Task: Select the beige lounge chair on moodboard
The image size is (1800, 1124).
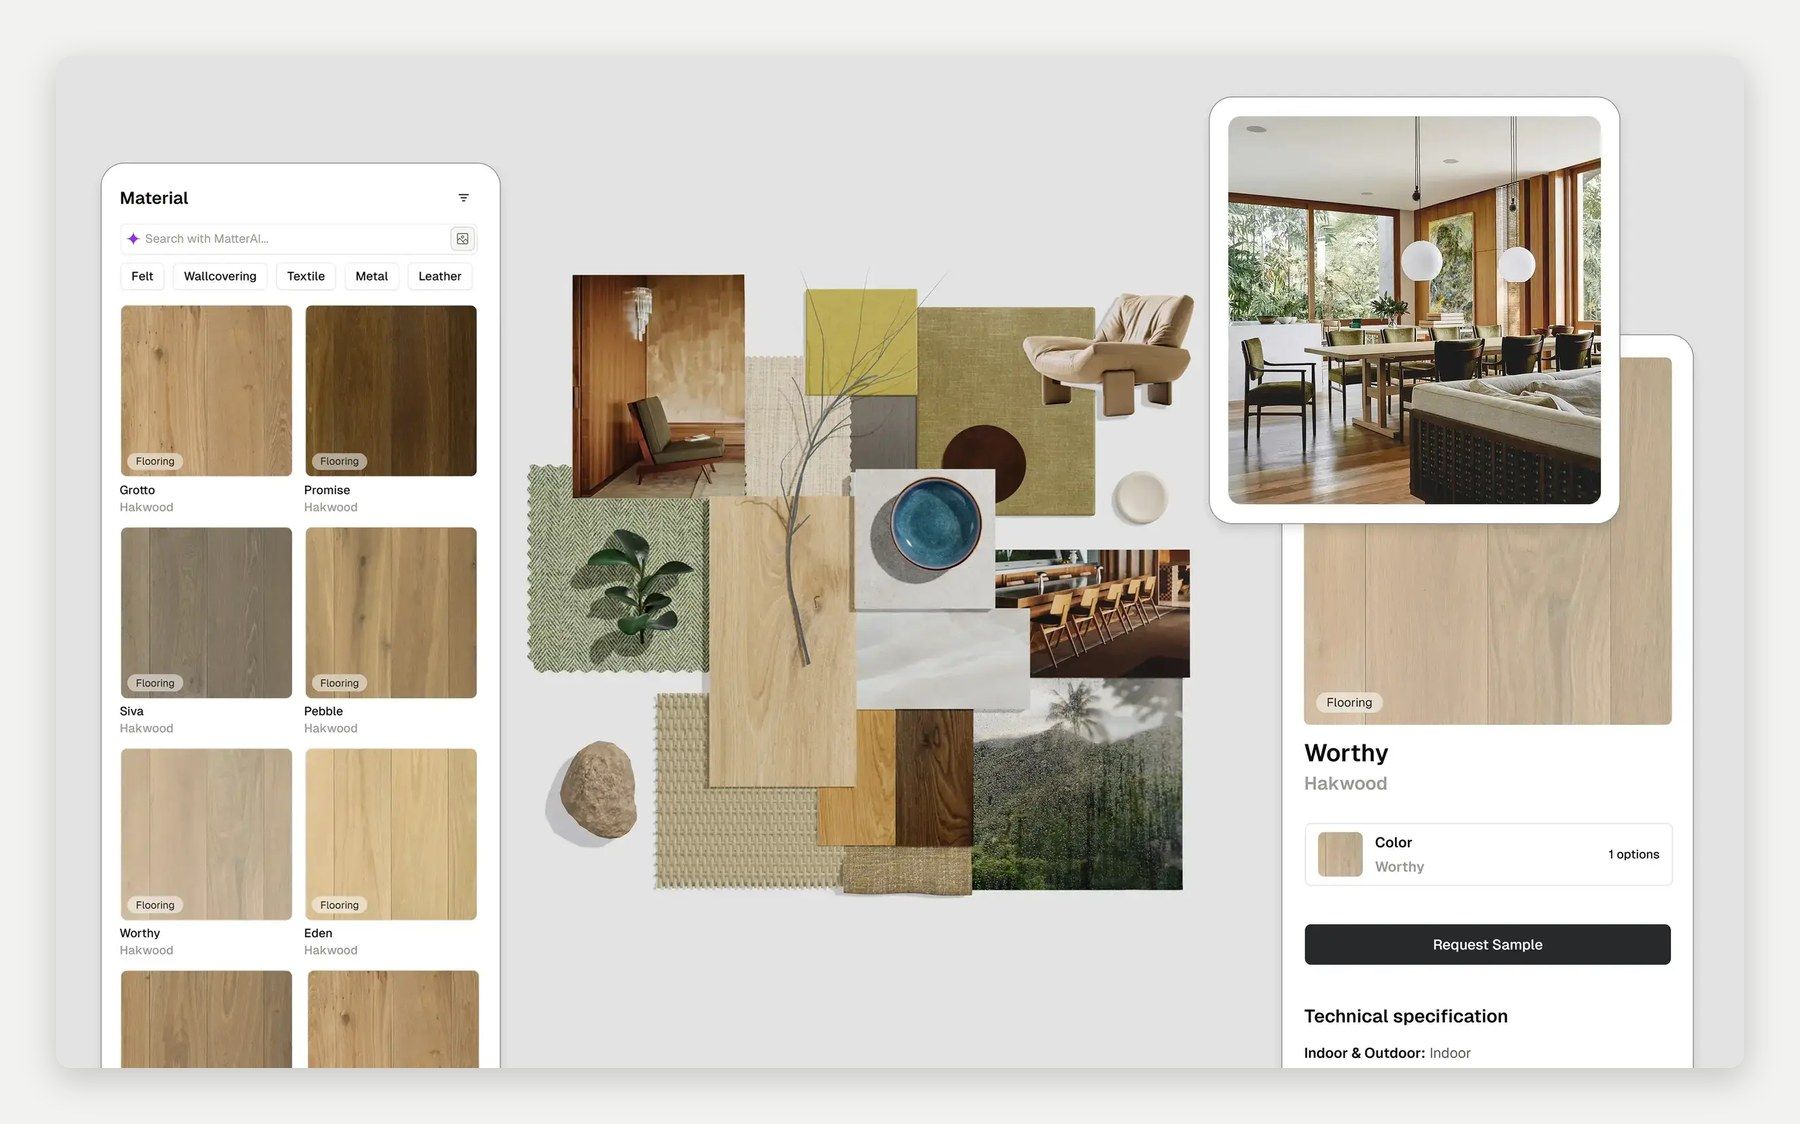Action: coord(1109,353)
